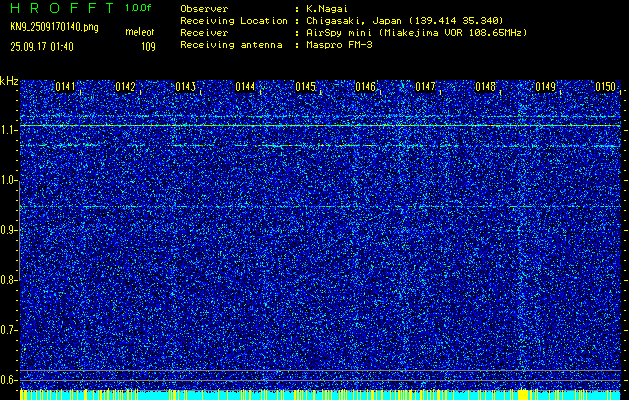629x400 pixels.
Task: Click the version number 1.0.0f
Action: [x=138, y=8]
